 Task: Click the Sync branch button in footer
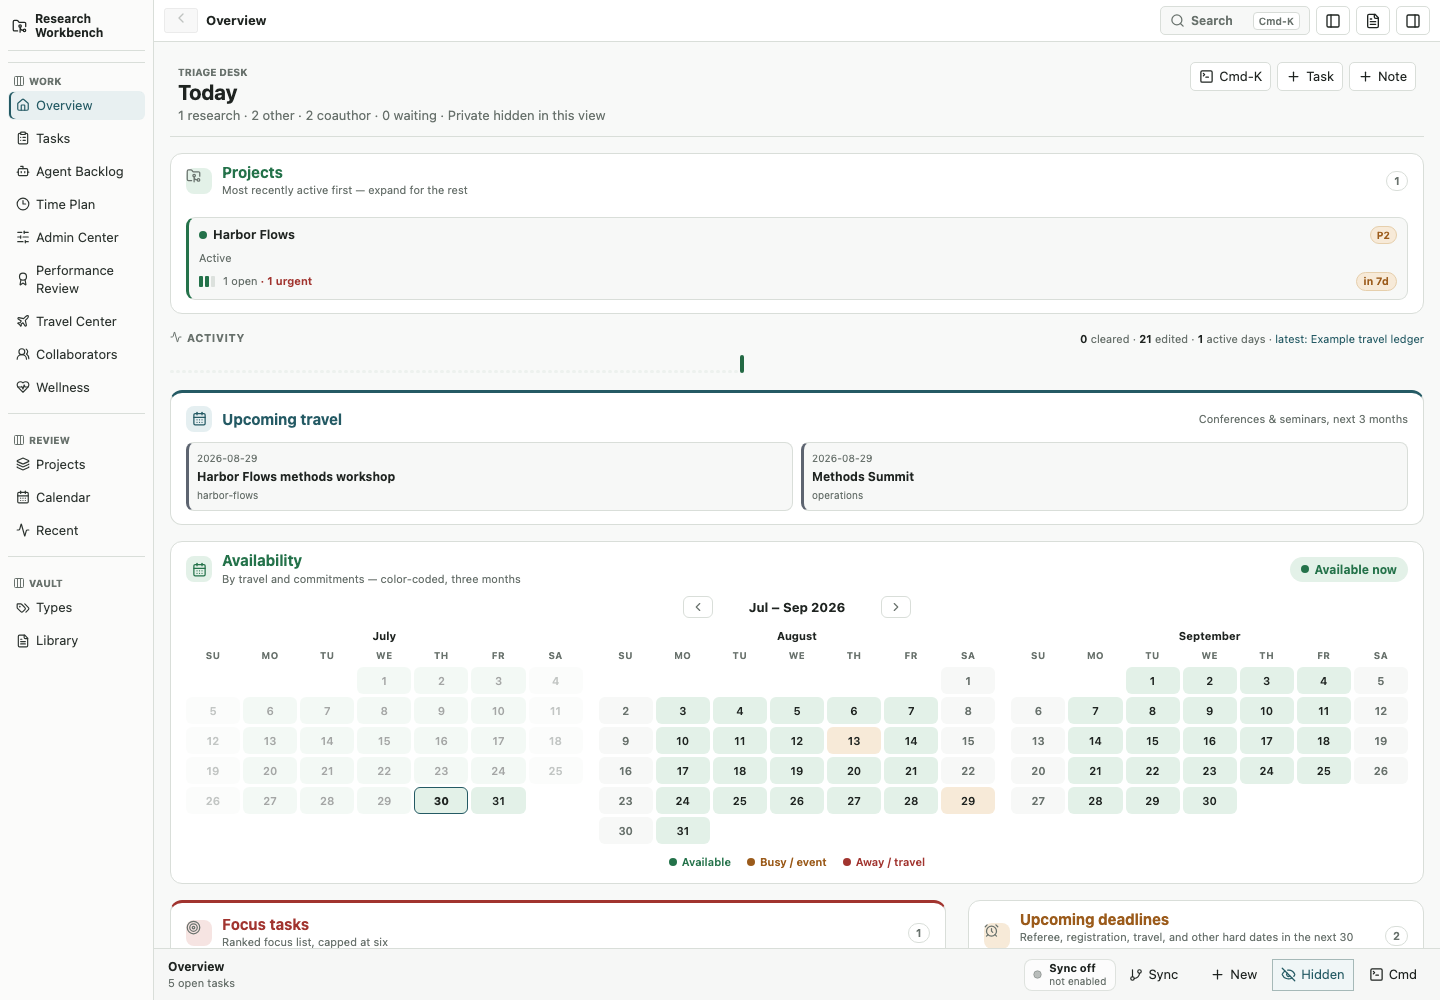pos(1154,975)
